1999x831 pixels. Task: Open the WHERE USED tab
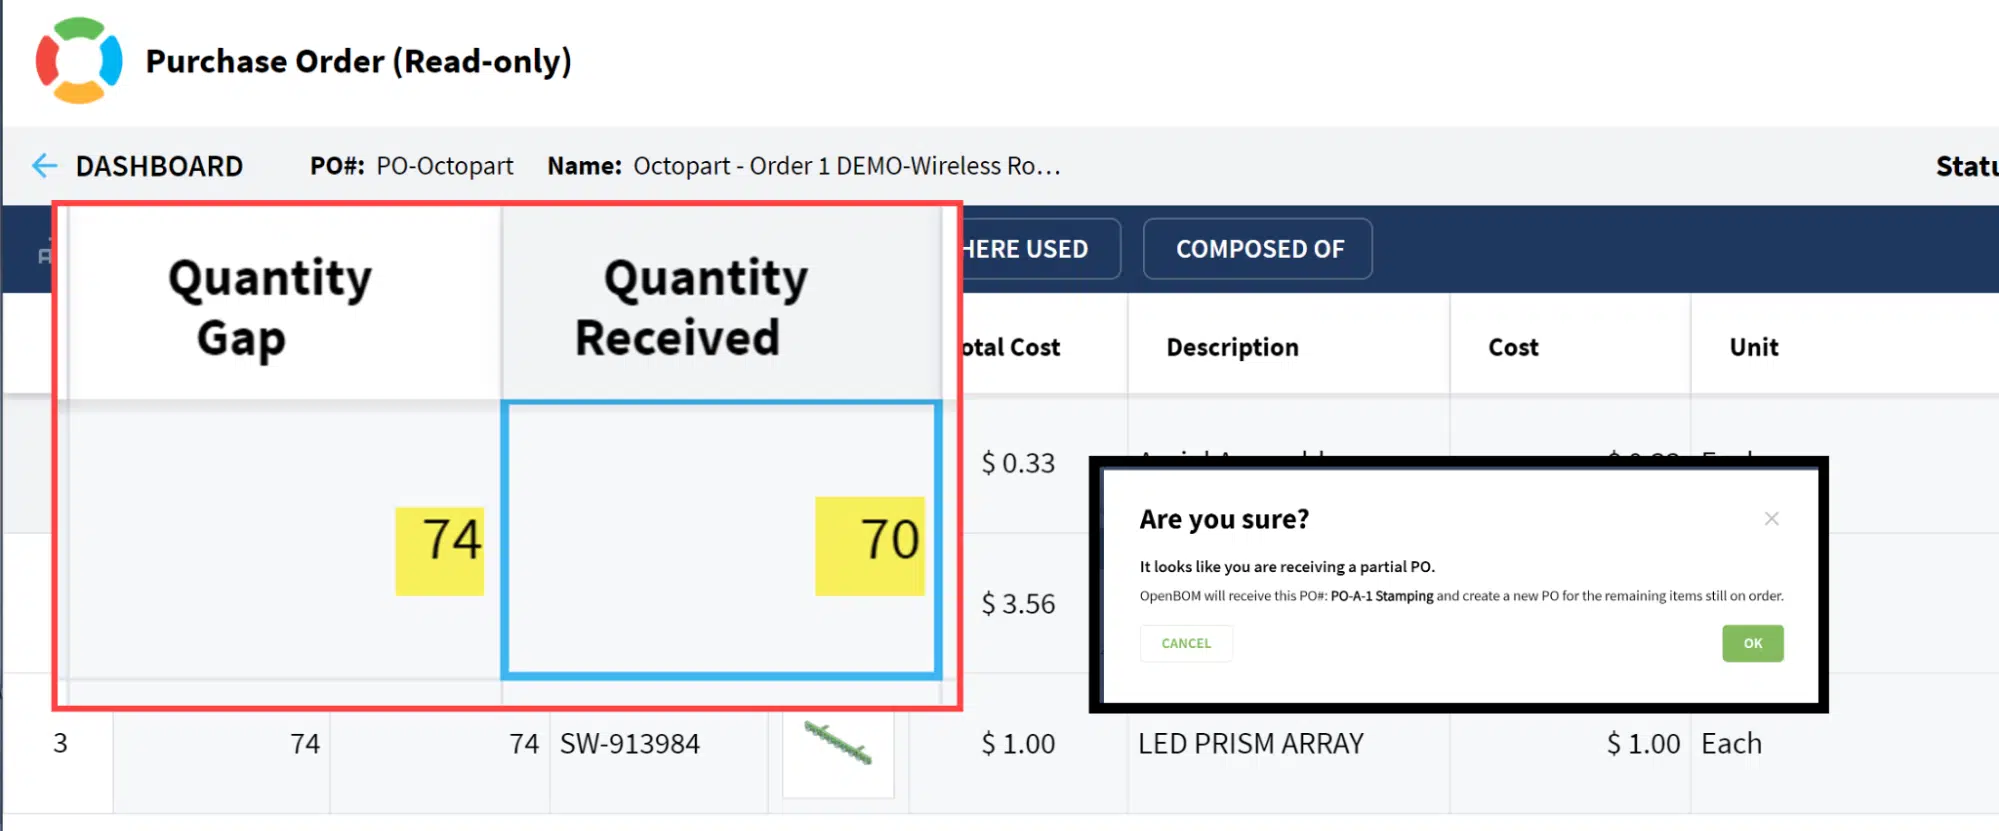click(x=1036, y=249)
